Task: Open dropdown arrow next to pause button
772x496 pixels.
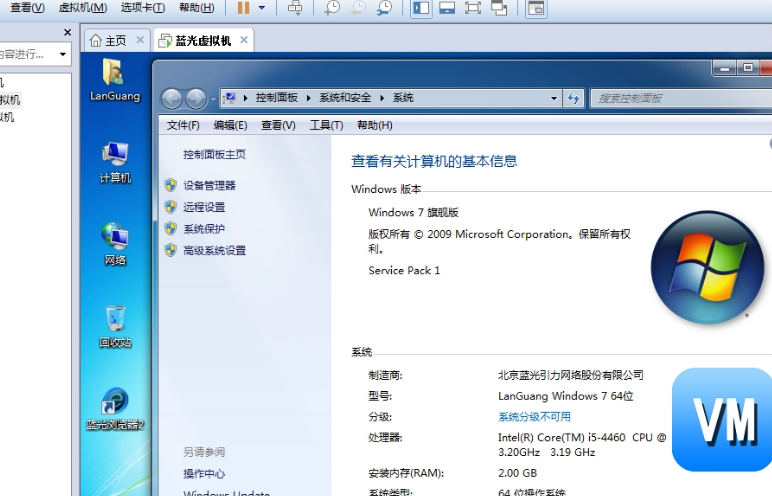Action: [262, 7]
